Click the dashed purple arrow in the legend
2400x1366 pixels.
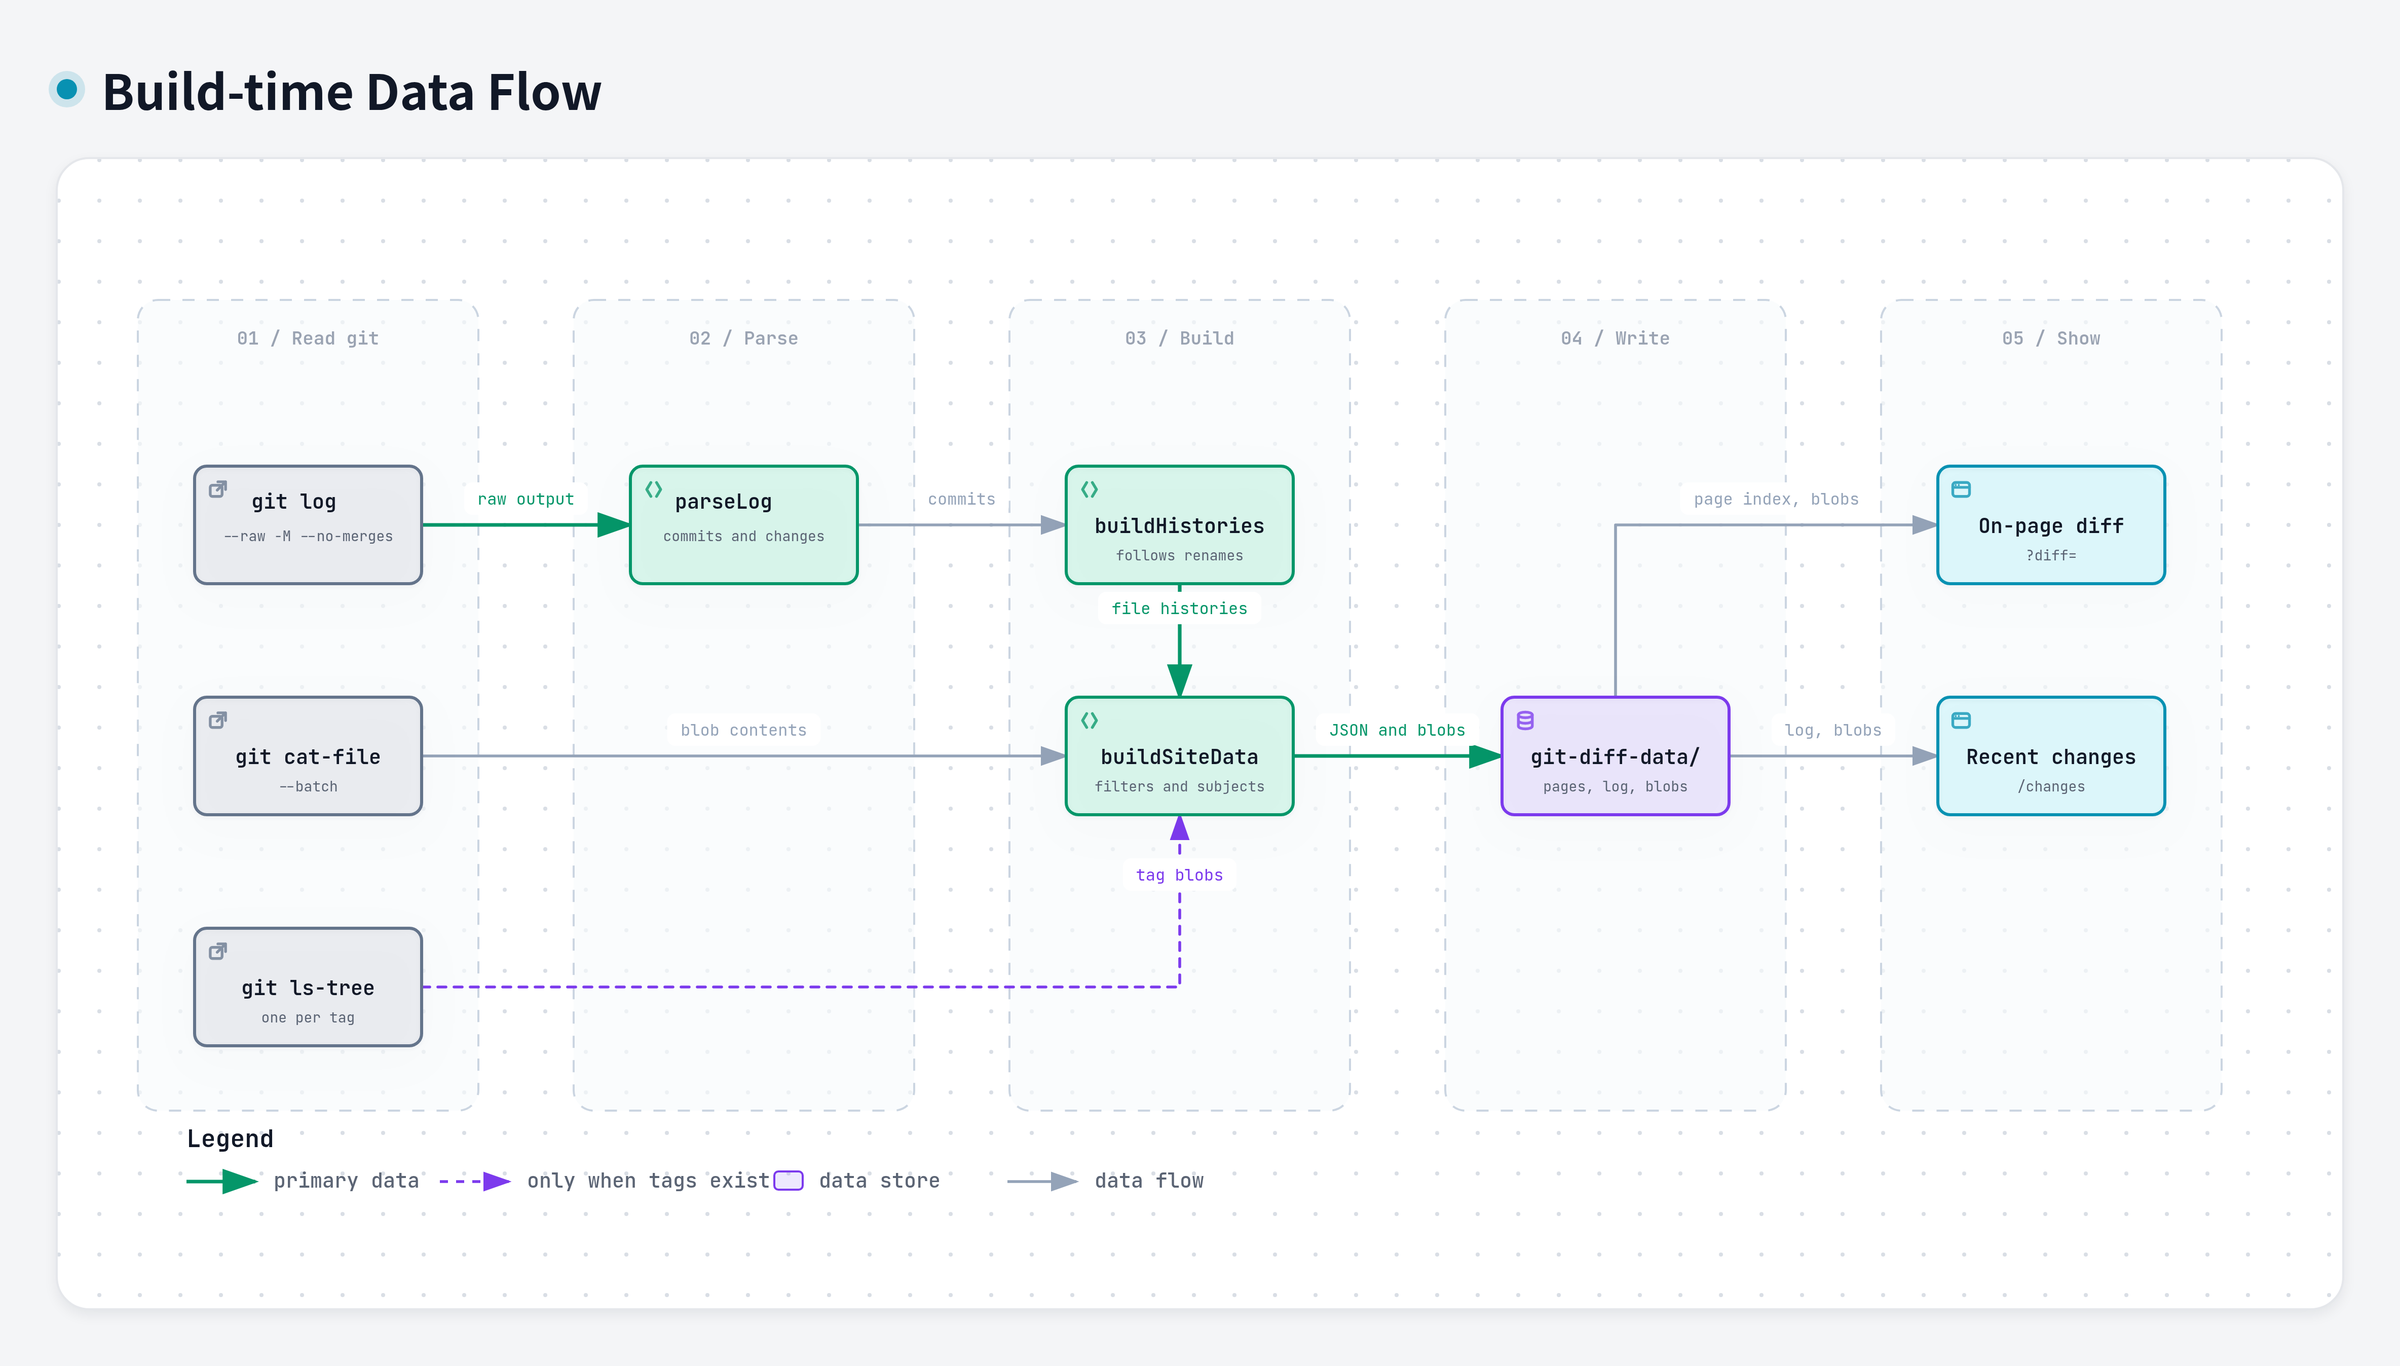point(476,1181)
